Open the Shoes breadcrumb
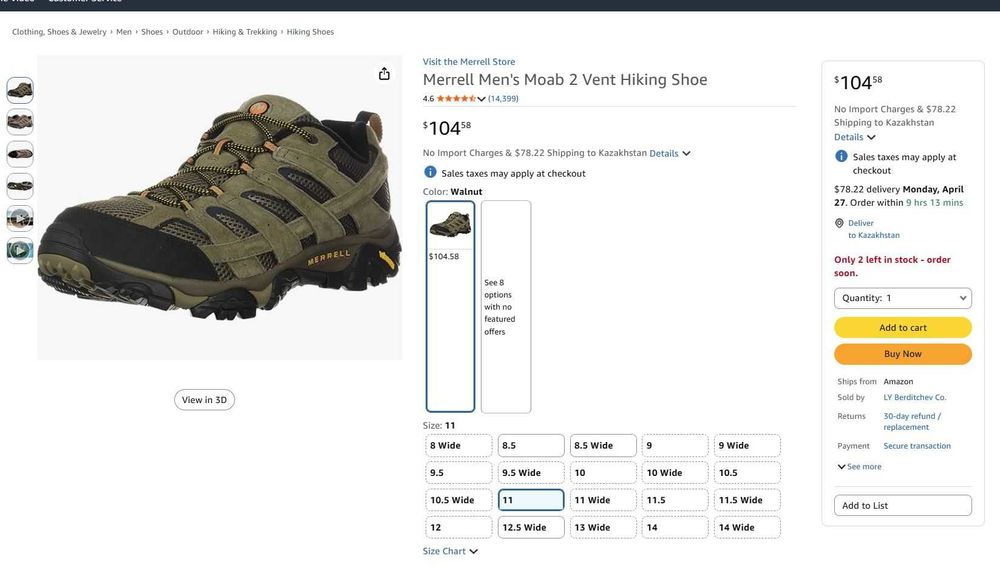This screenshot has width=1000, height=576. [152, 32]
